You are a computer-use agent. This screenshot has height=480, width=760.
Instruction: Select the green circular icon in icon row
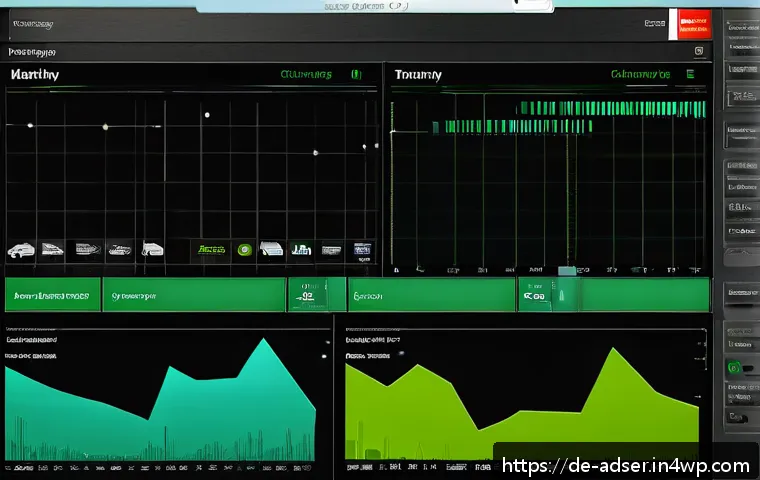[x=245, y=250]
